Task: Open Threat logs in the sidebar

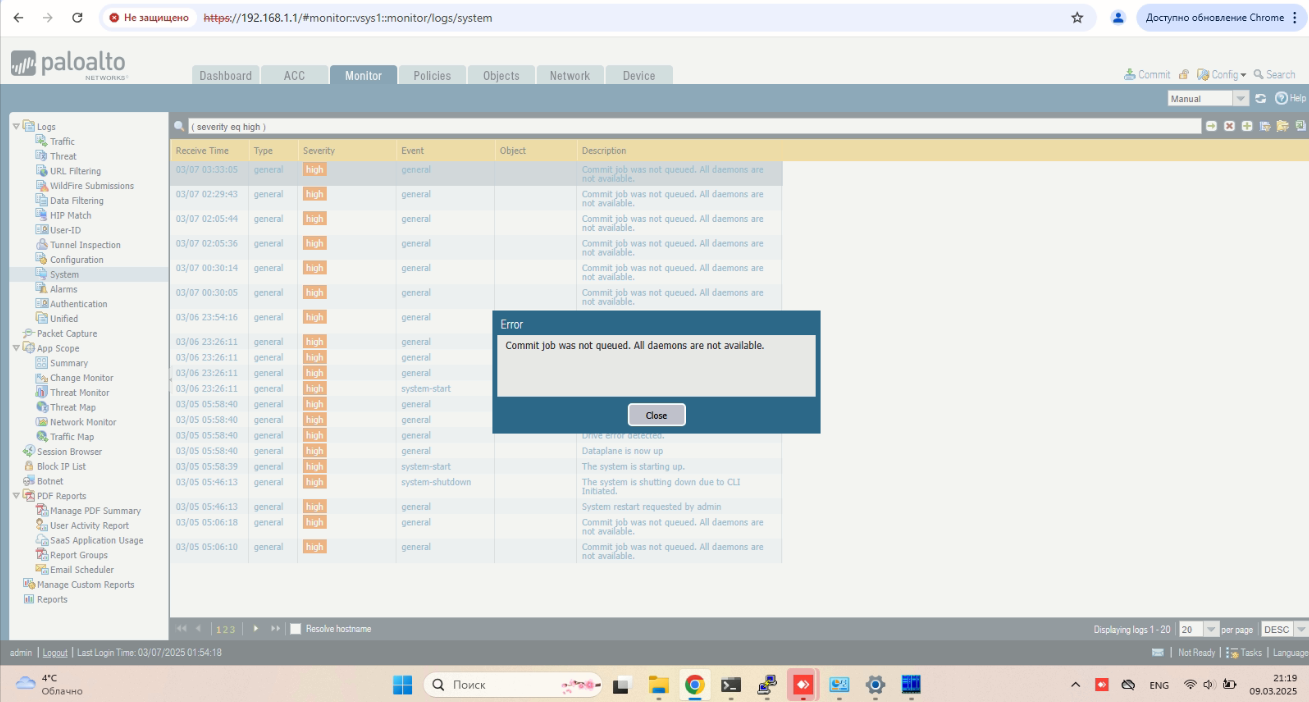Action: (63, 156)
